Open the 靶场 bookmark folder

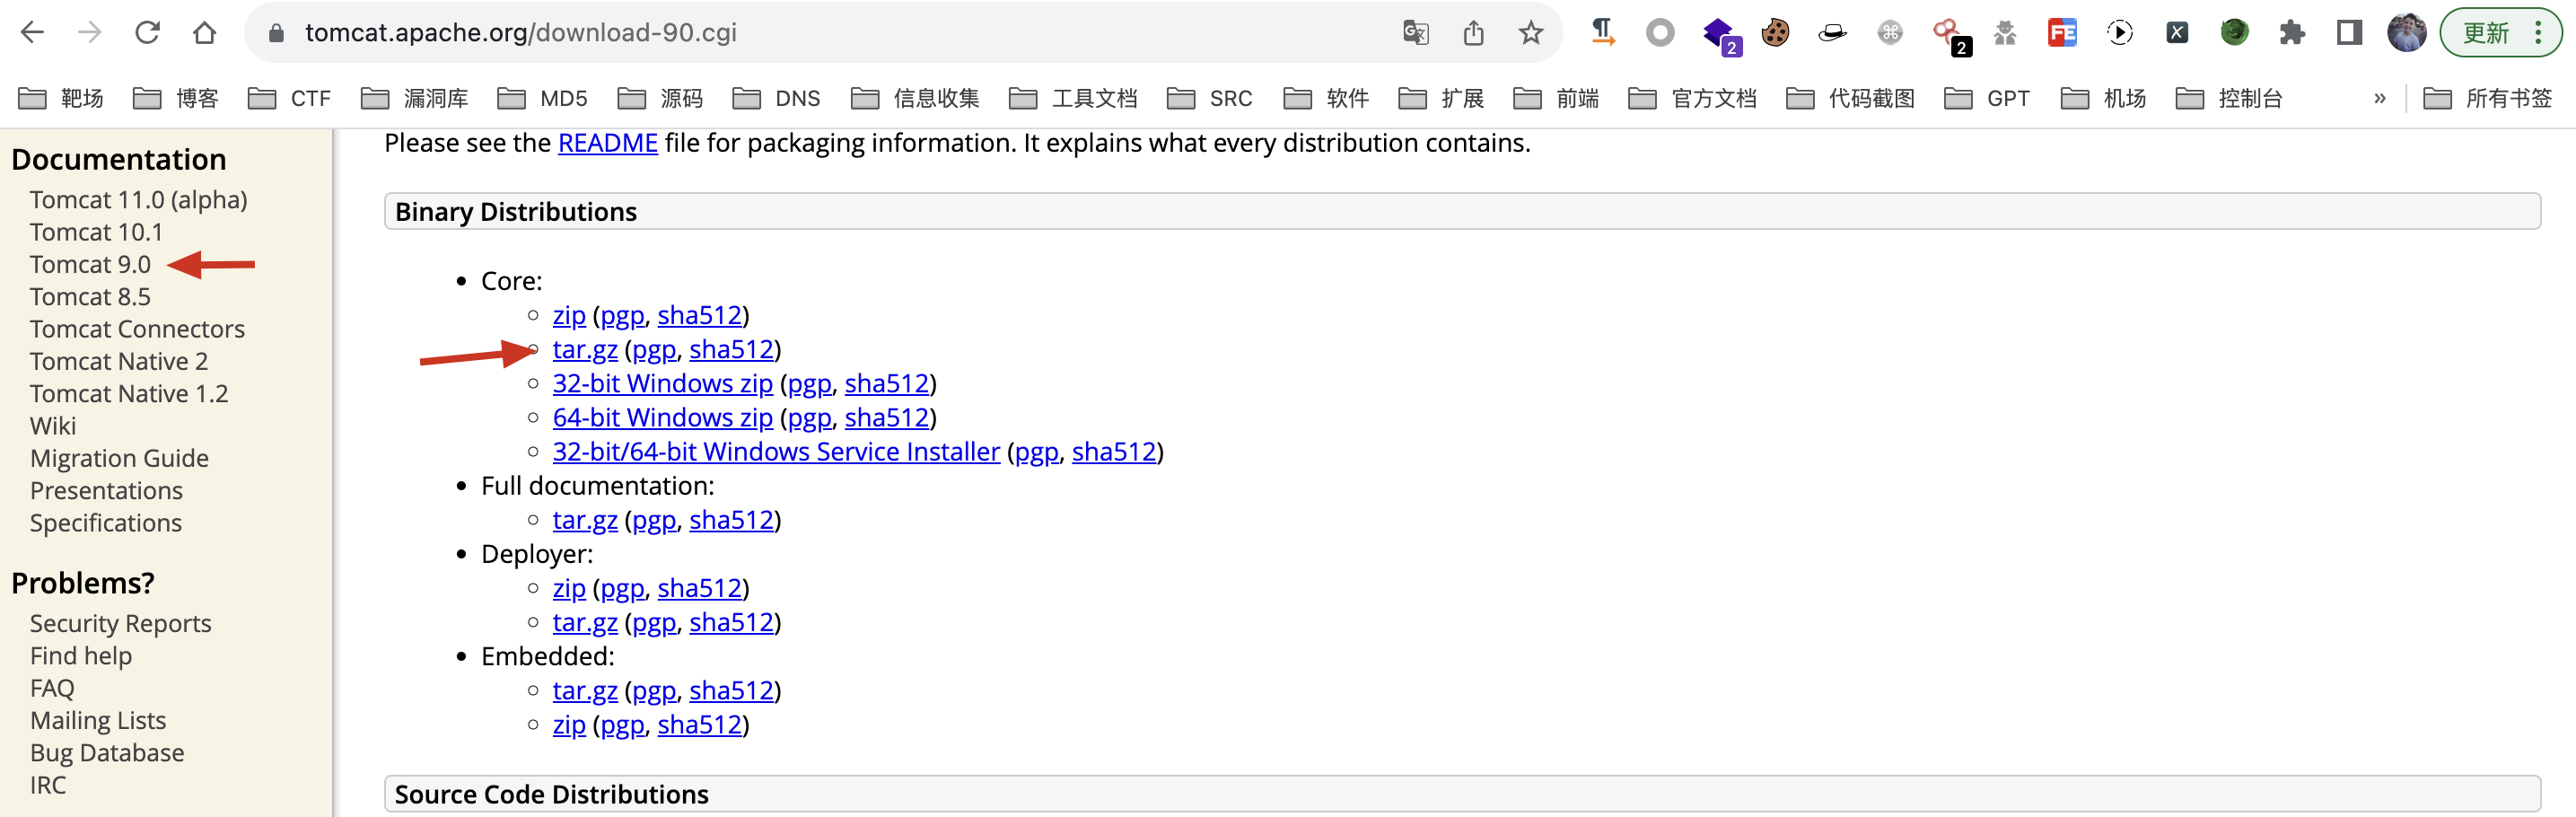tap(62, 98)
